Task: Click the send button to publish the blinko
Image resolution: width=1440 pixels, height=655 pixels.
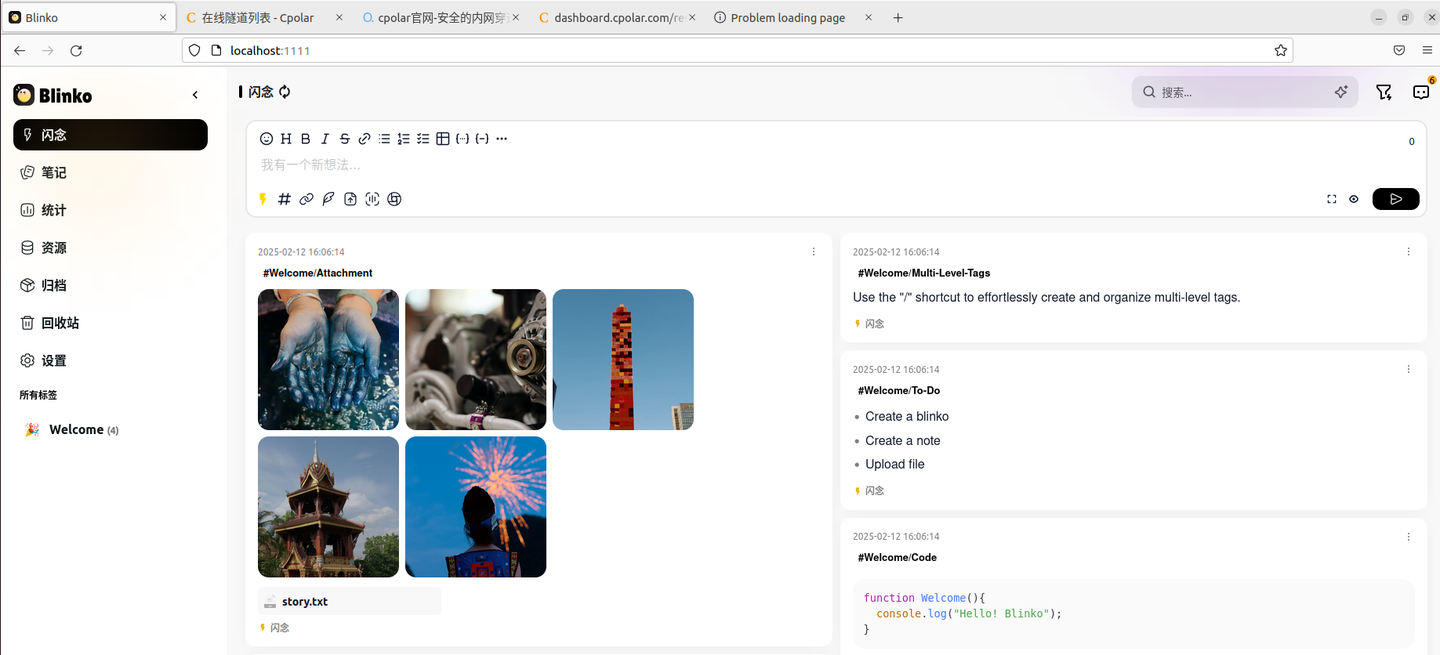Action: point(1395,199)
